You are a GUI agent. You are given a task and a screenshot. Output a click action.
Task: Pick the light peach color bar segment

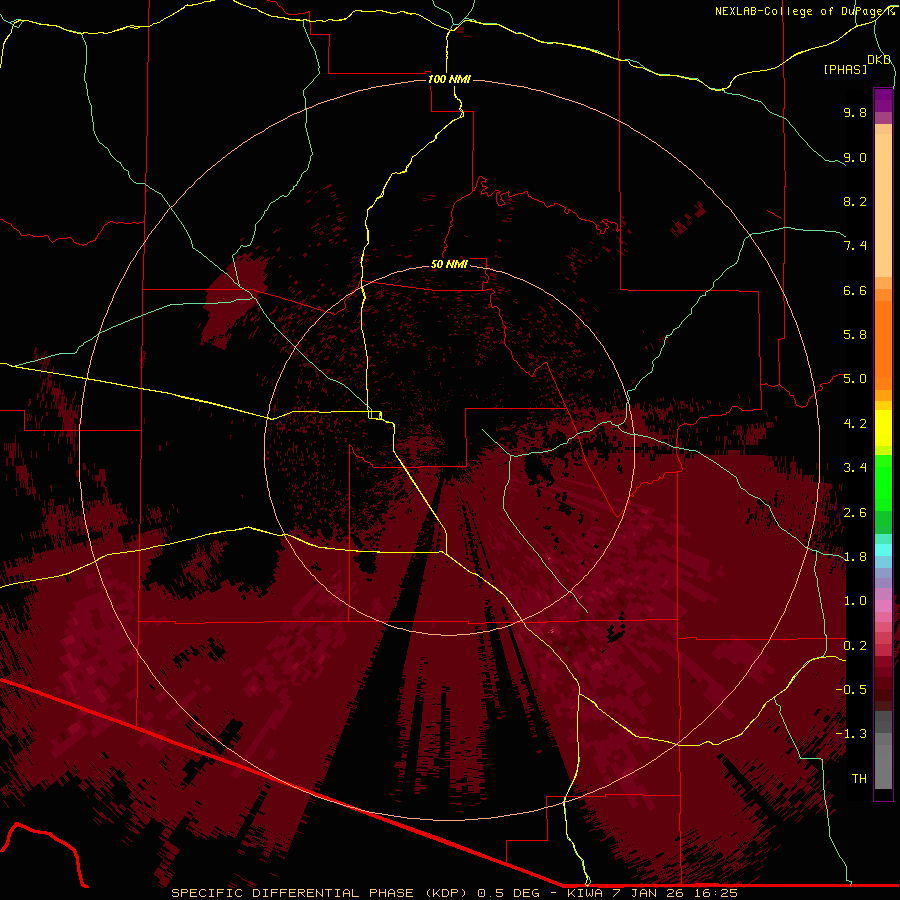point(883,205)
